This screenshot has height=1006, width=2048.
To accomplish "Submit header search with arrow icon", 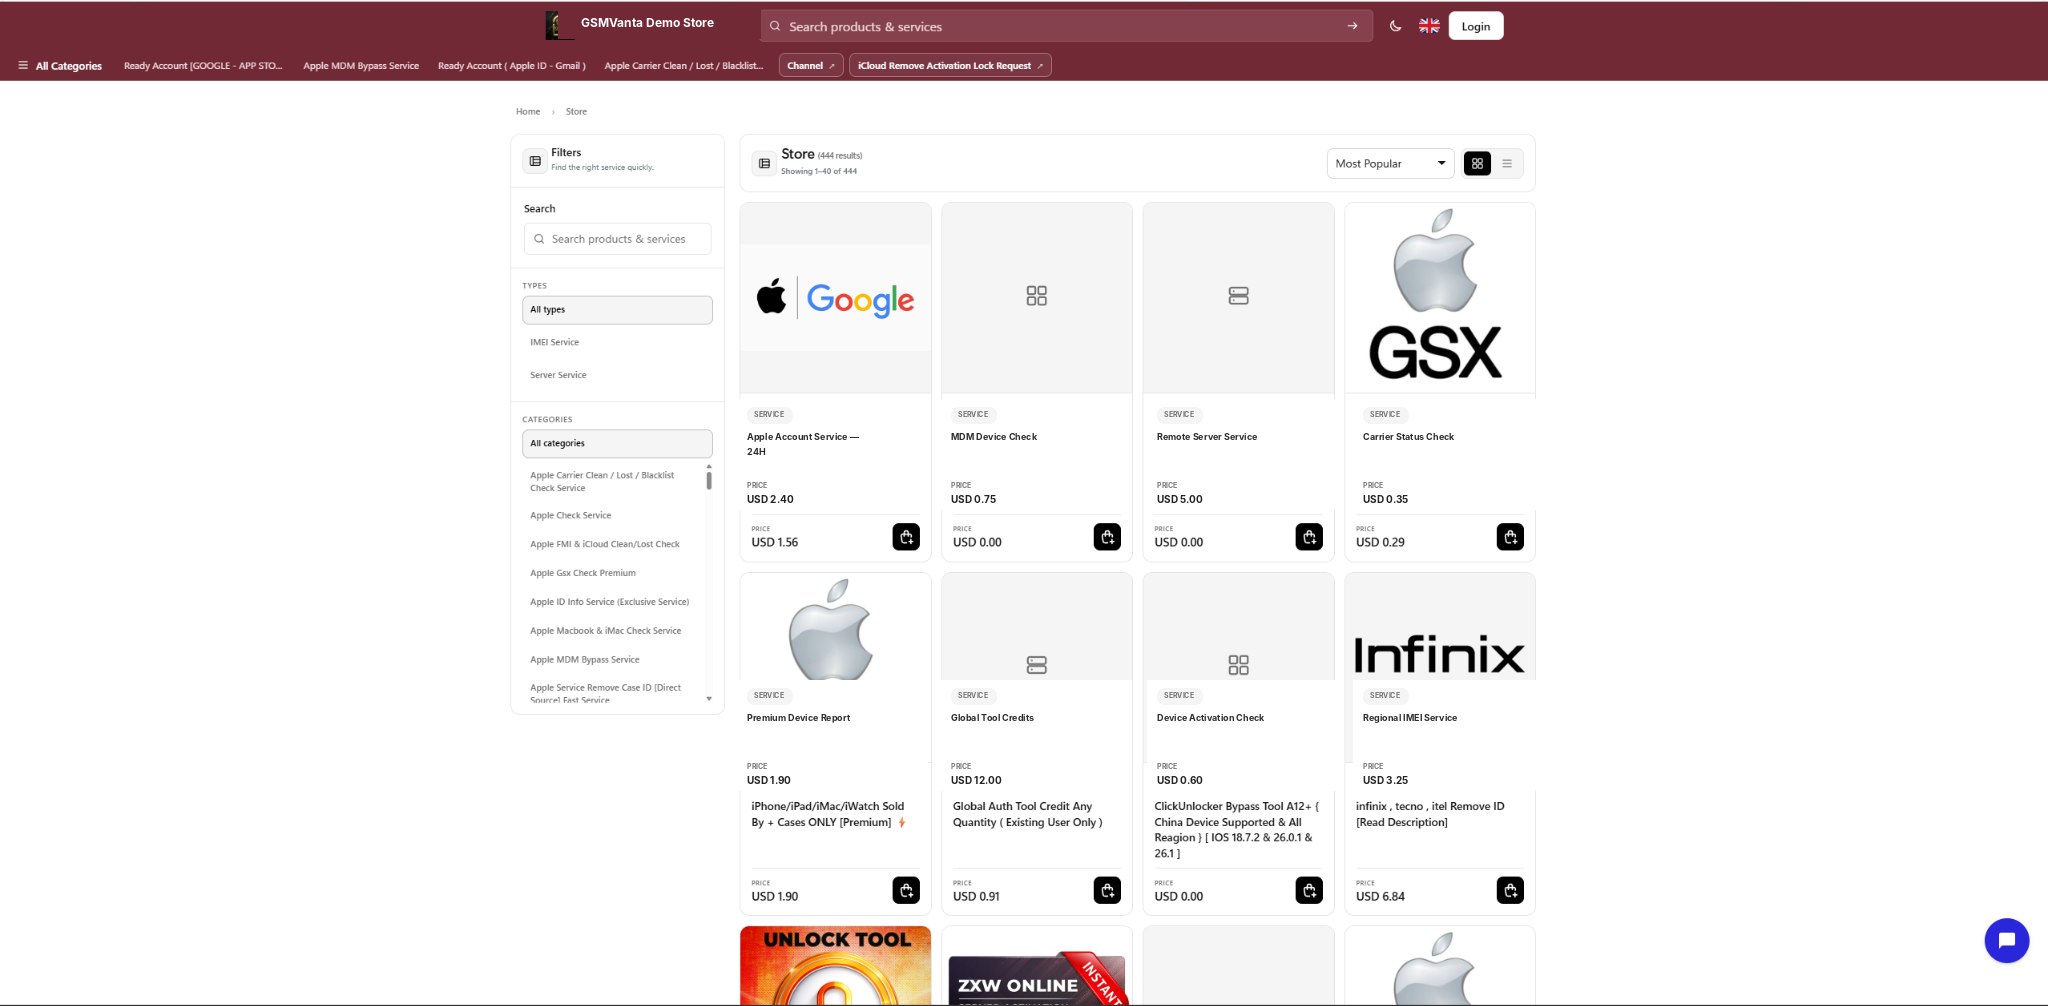I will click(1352, 26).
